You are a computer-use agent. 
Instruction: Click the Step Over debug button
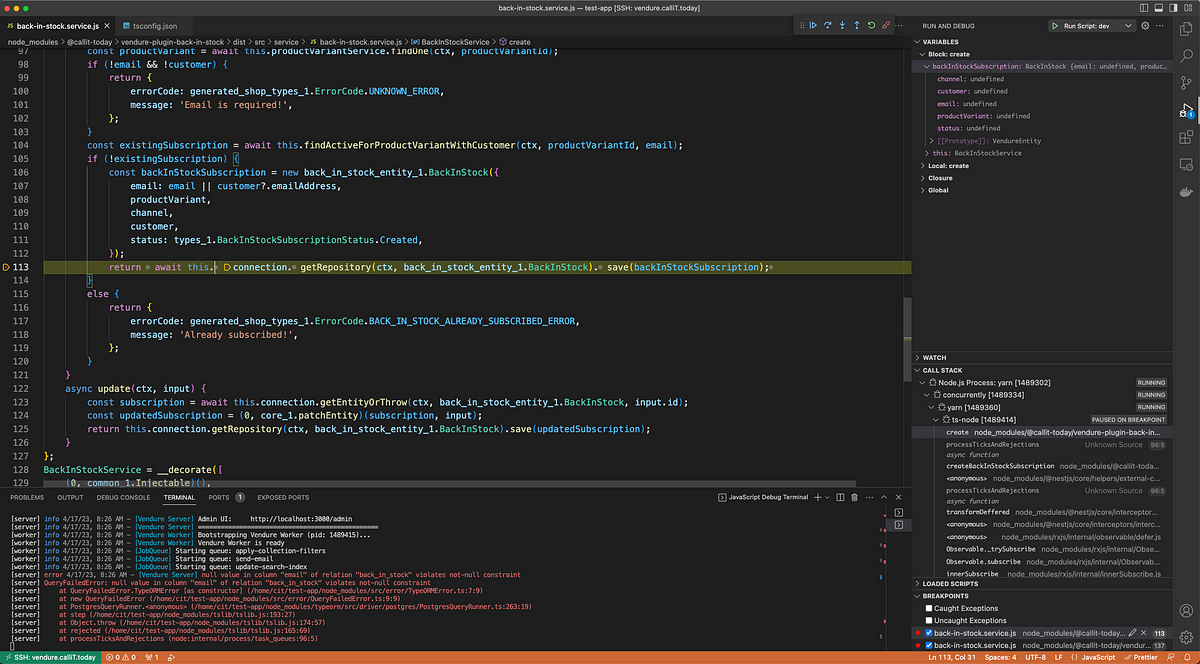[x=828, y=25]
